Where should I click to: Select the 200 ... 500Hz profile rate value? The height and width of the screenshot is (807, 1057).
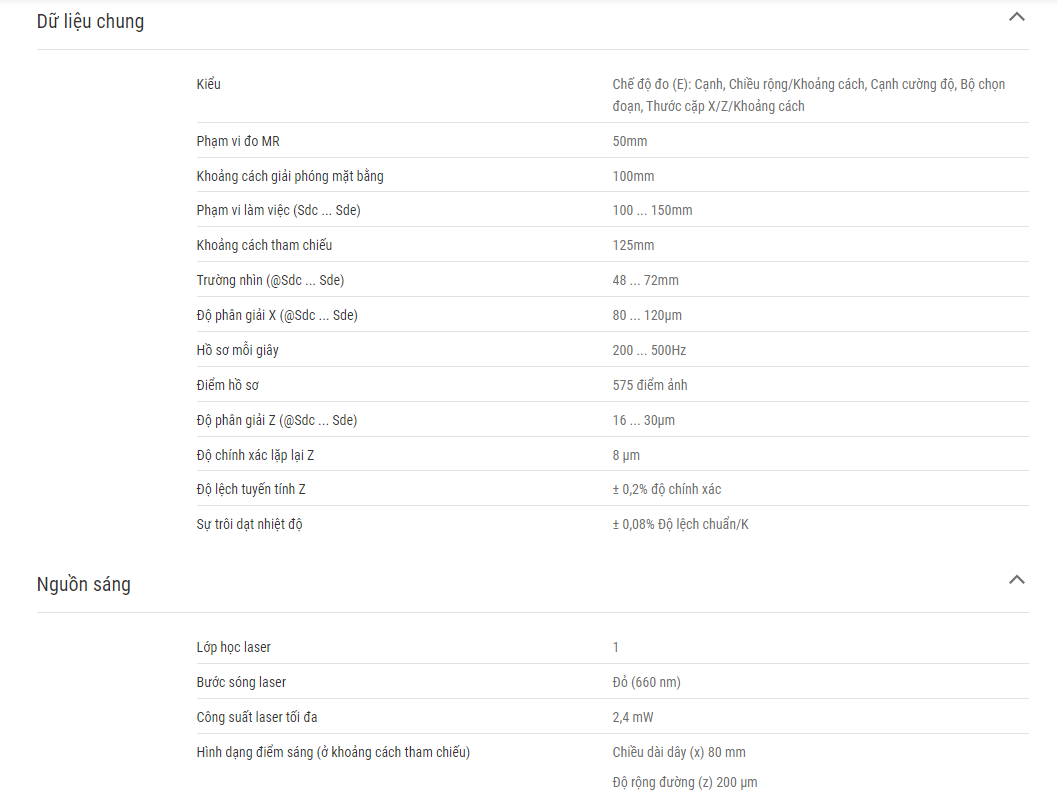(649, 351)
